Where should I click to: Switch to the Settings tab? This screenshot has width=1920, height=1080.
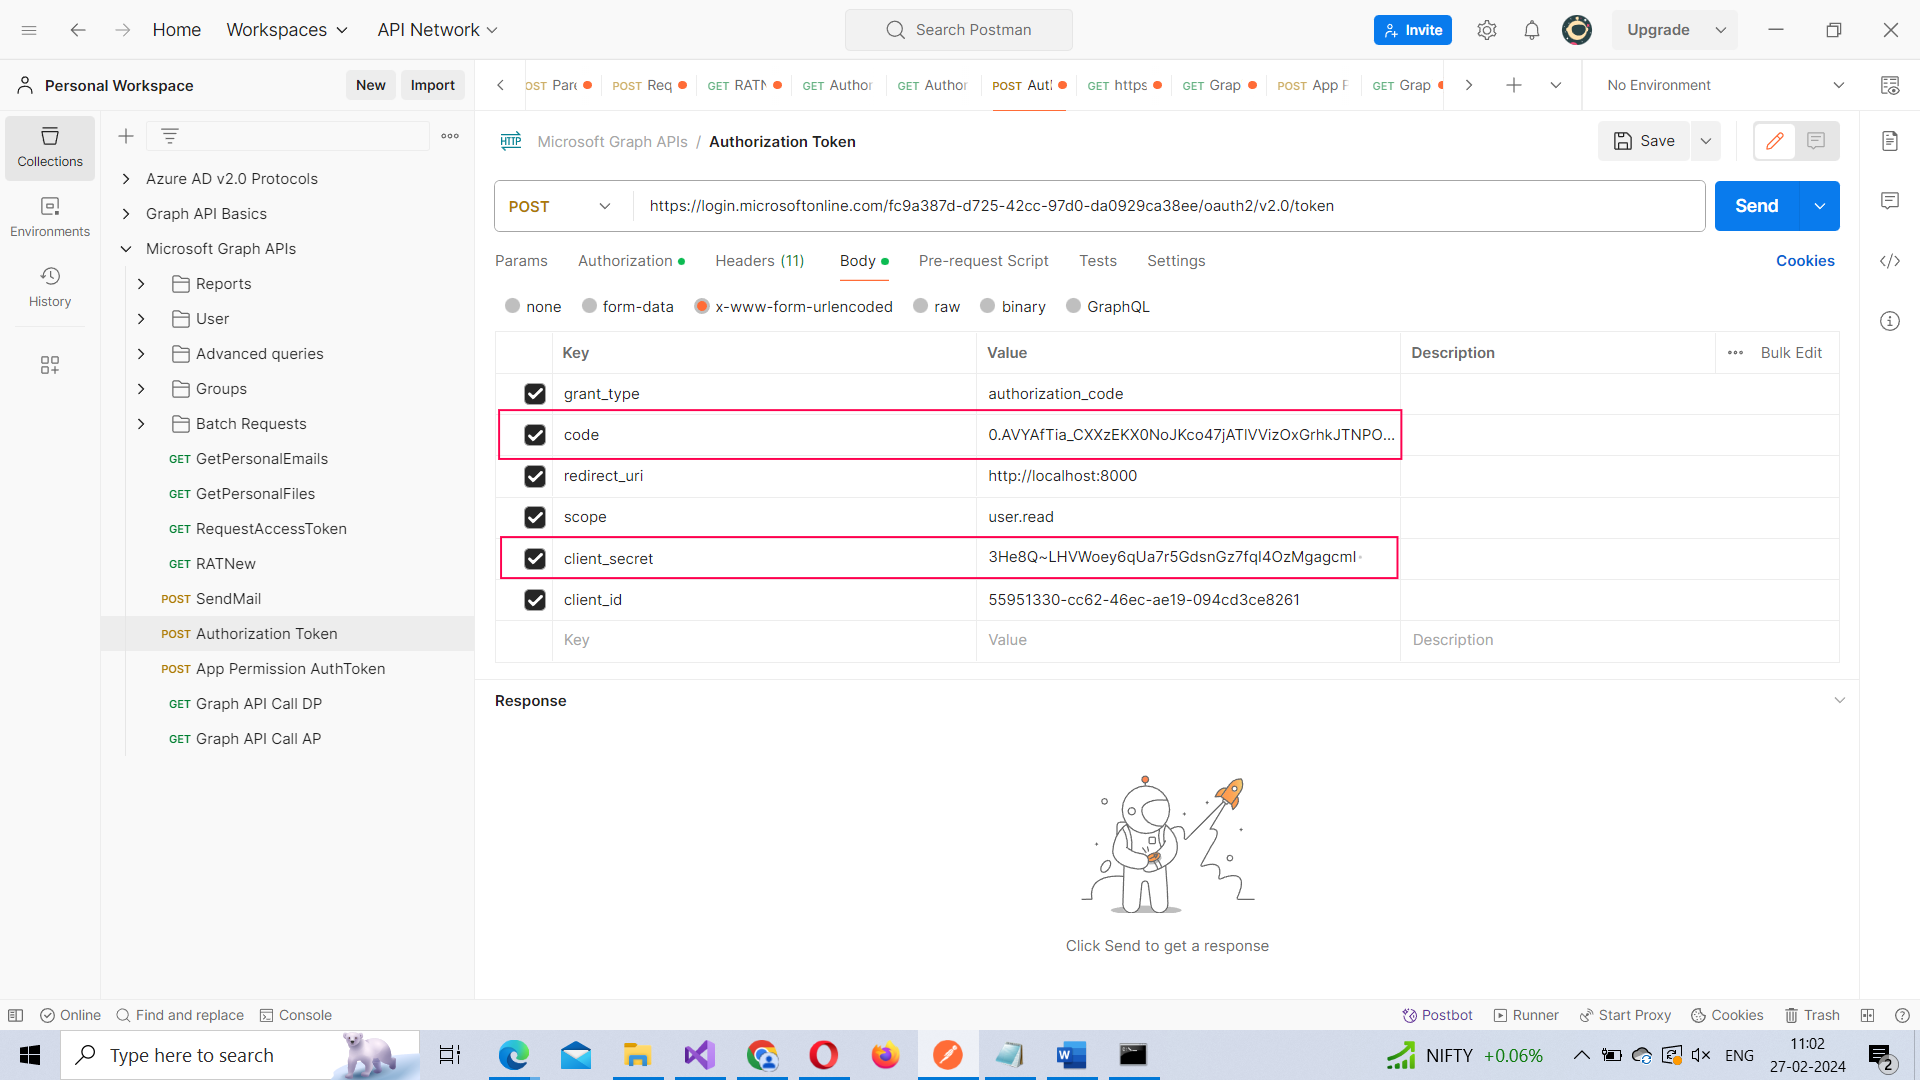1176,261
